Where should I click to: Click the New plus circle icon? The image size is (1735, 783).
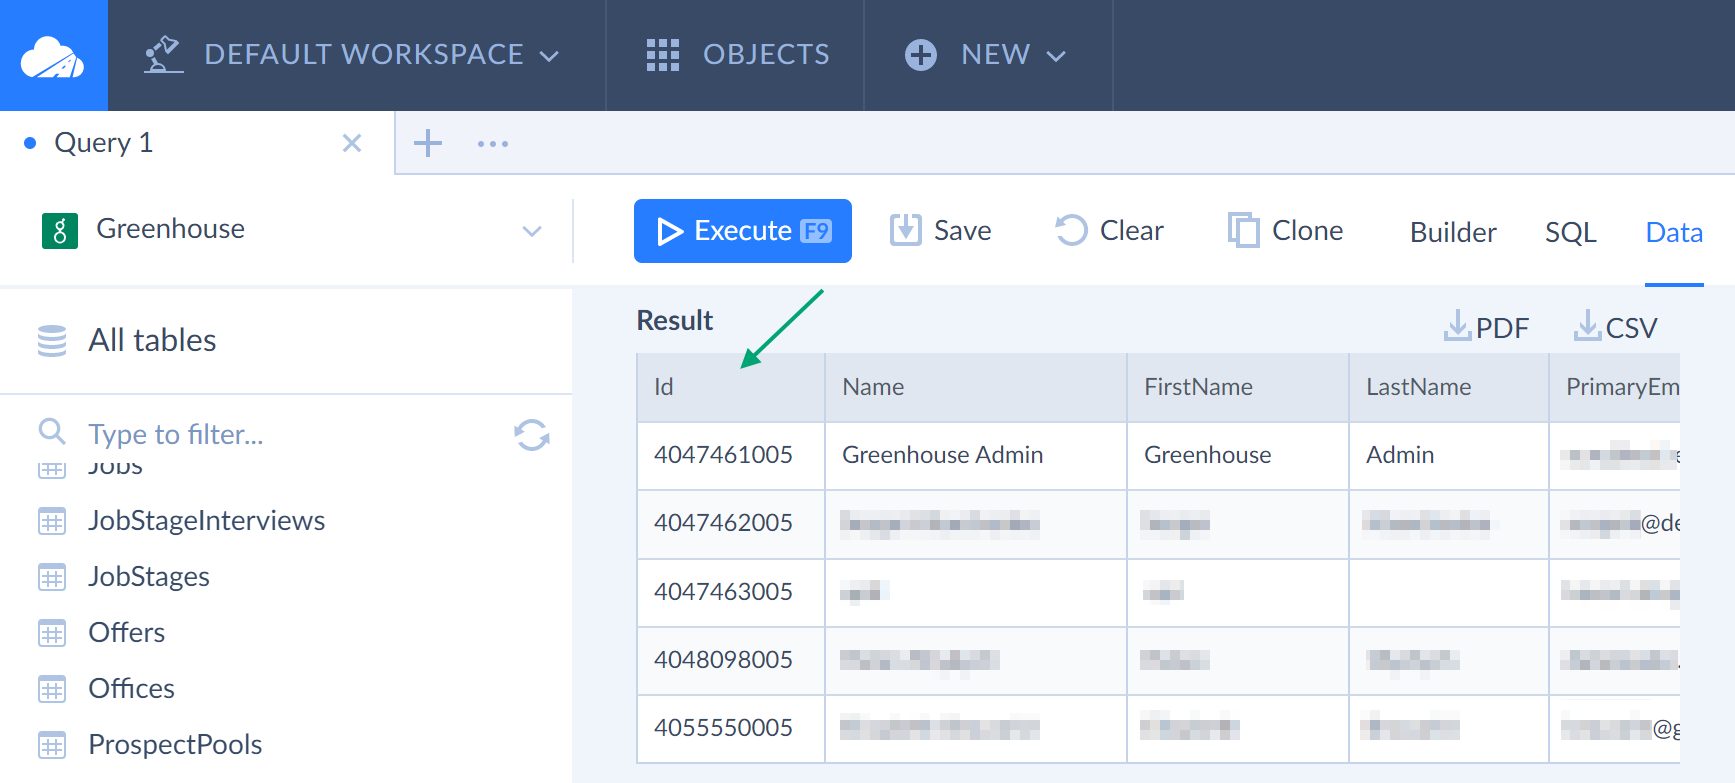pos(921,55)
